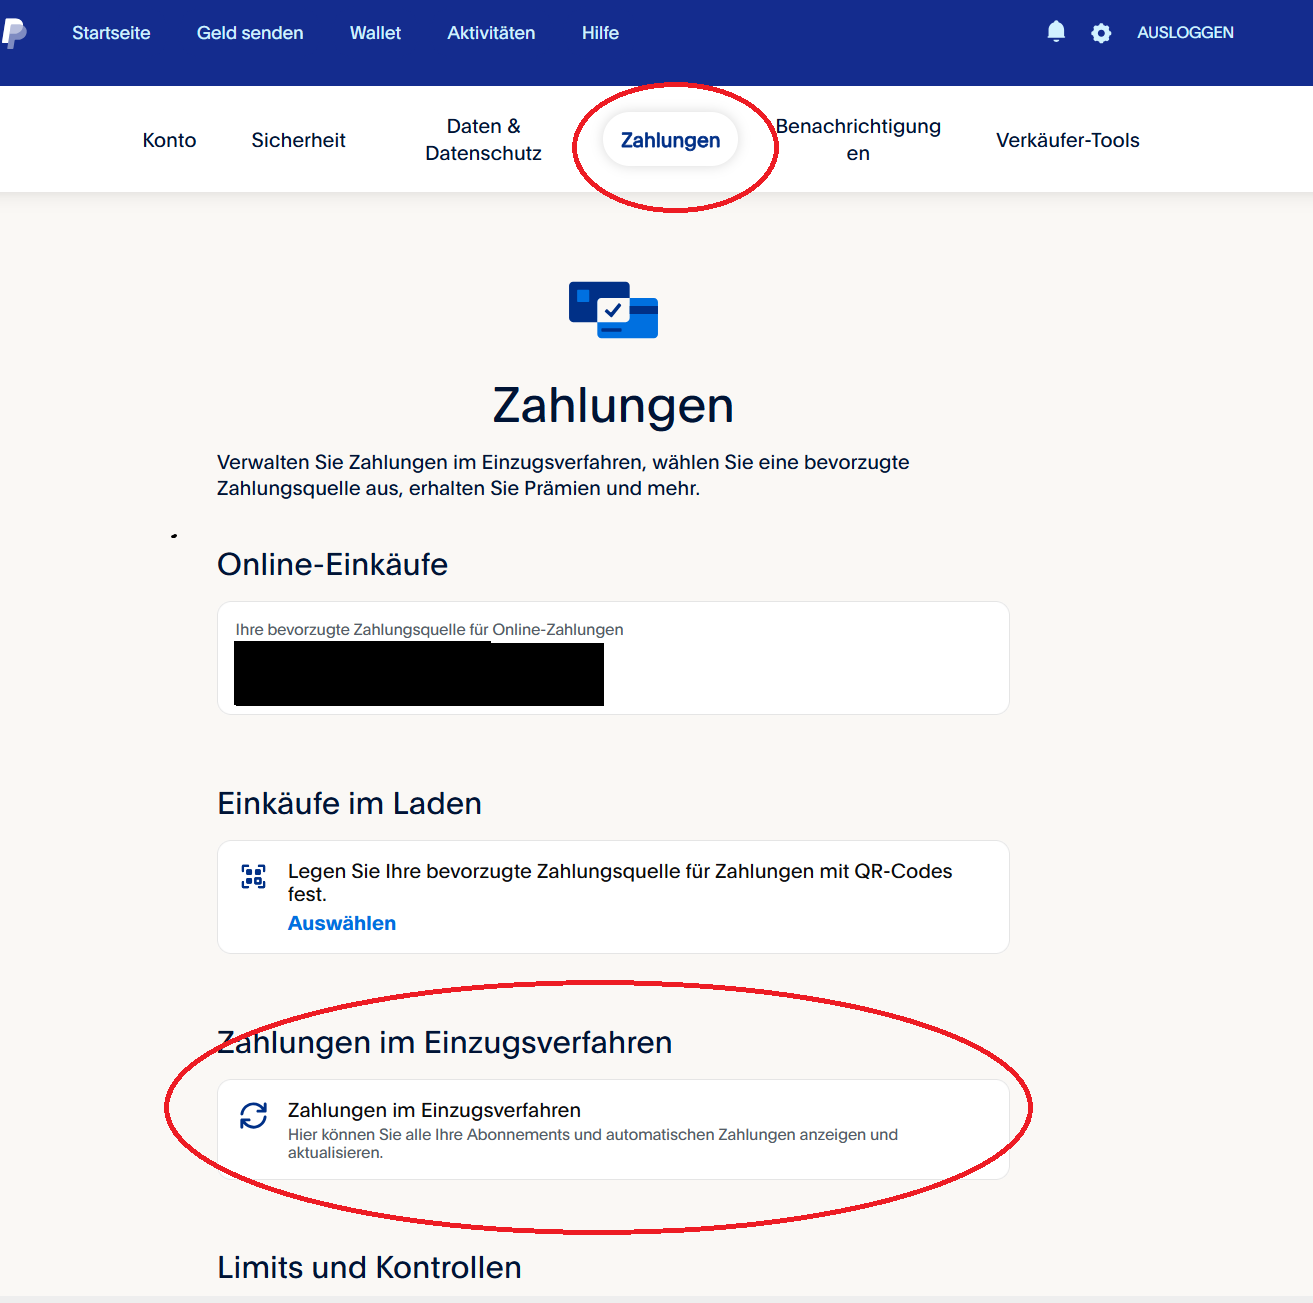Open Geld senden menu item
The image size is (1313, 1303).
[x=250, y=33]
